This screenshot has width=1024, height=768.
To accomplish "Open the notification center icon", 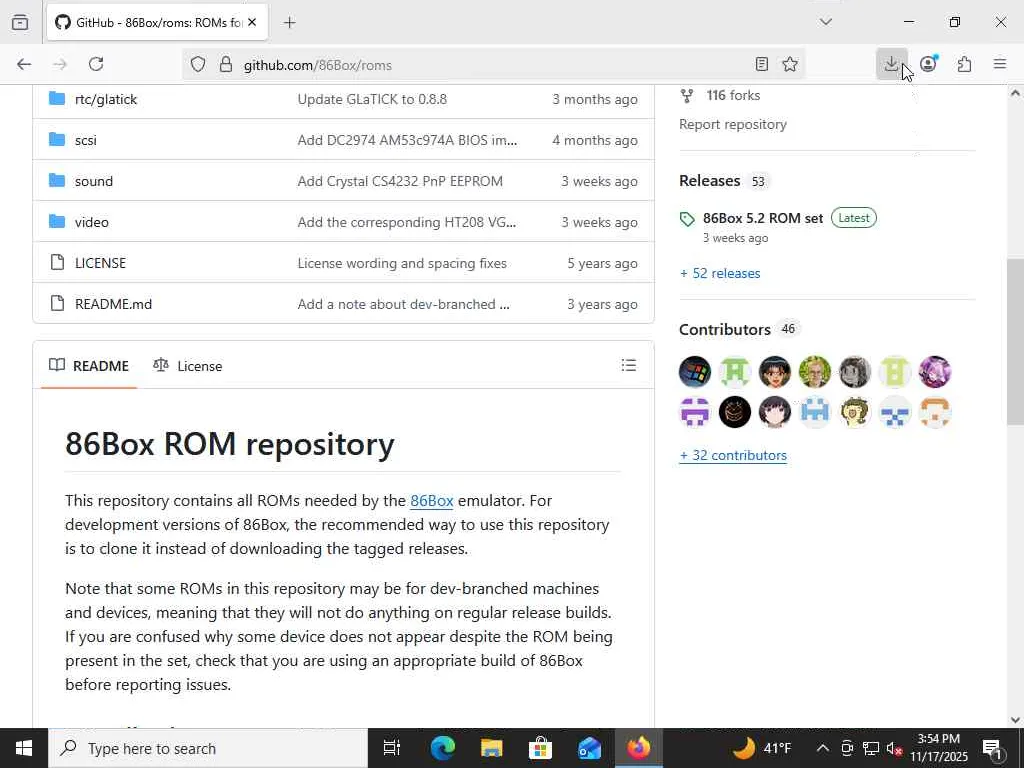I will tap(993, 748).
